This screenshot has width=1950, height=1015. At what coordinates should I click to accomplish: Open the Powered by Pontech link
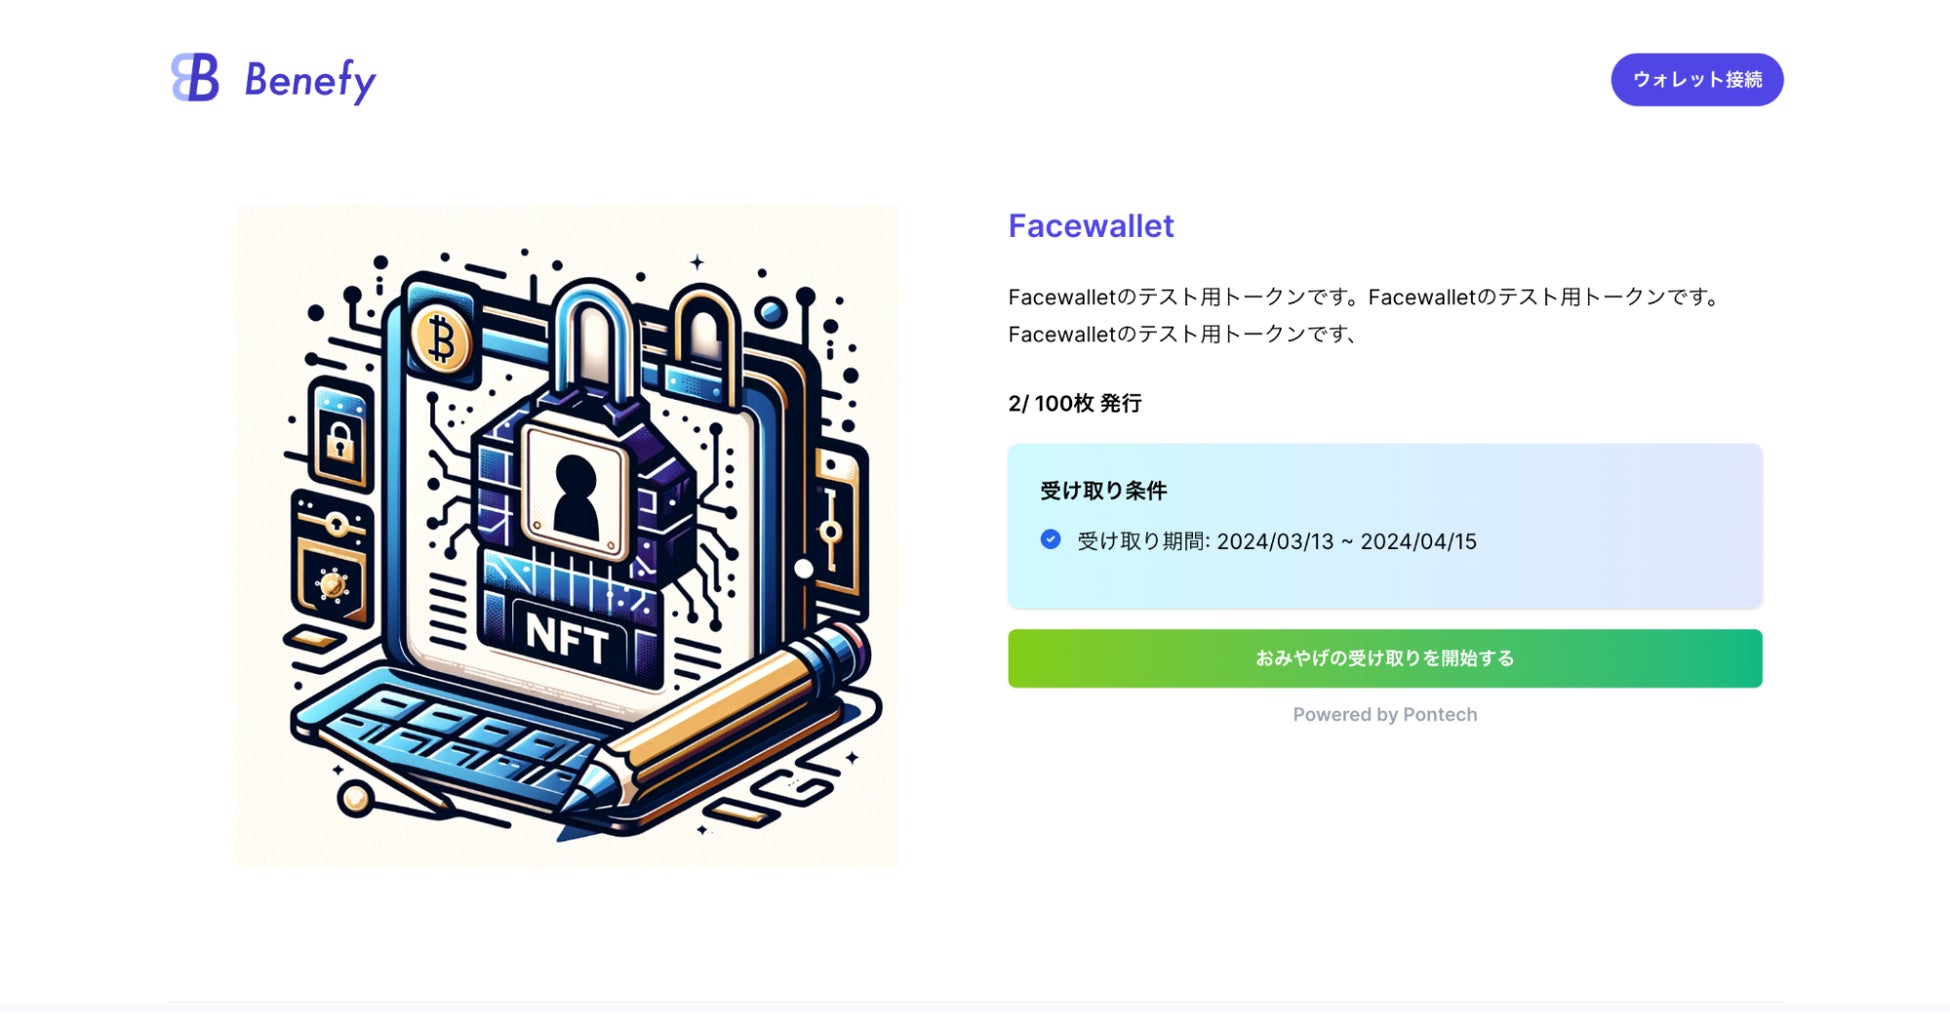coord(1384,715)
